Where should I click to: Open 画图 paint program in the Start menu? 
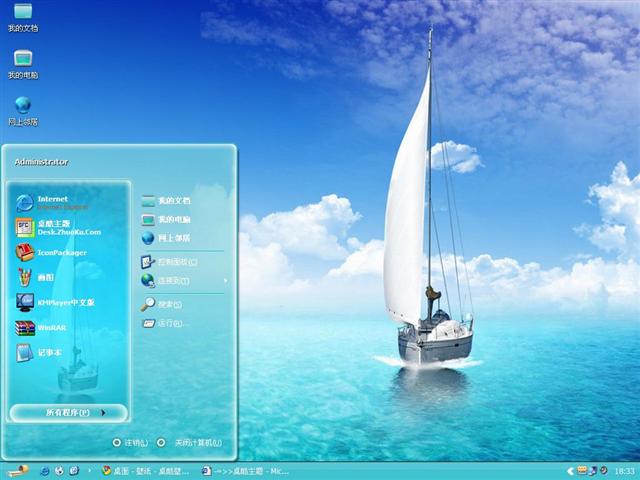click(36, 278)
